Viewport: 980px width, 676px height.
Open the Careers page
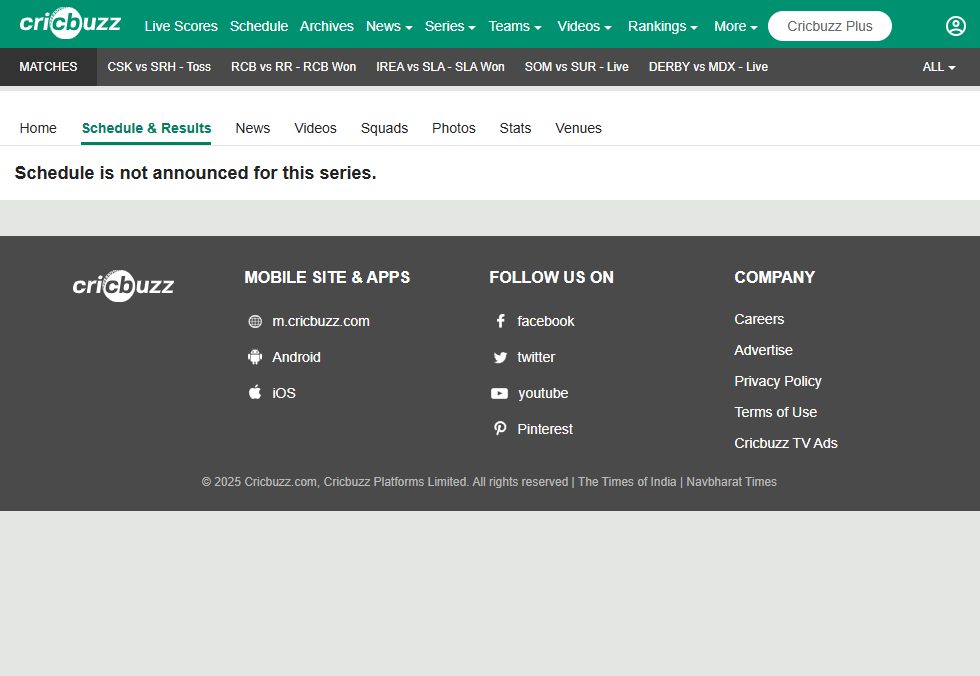click(x=759, y=319)
